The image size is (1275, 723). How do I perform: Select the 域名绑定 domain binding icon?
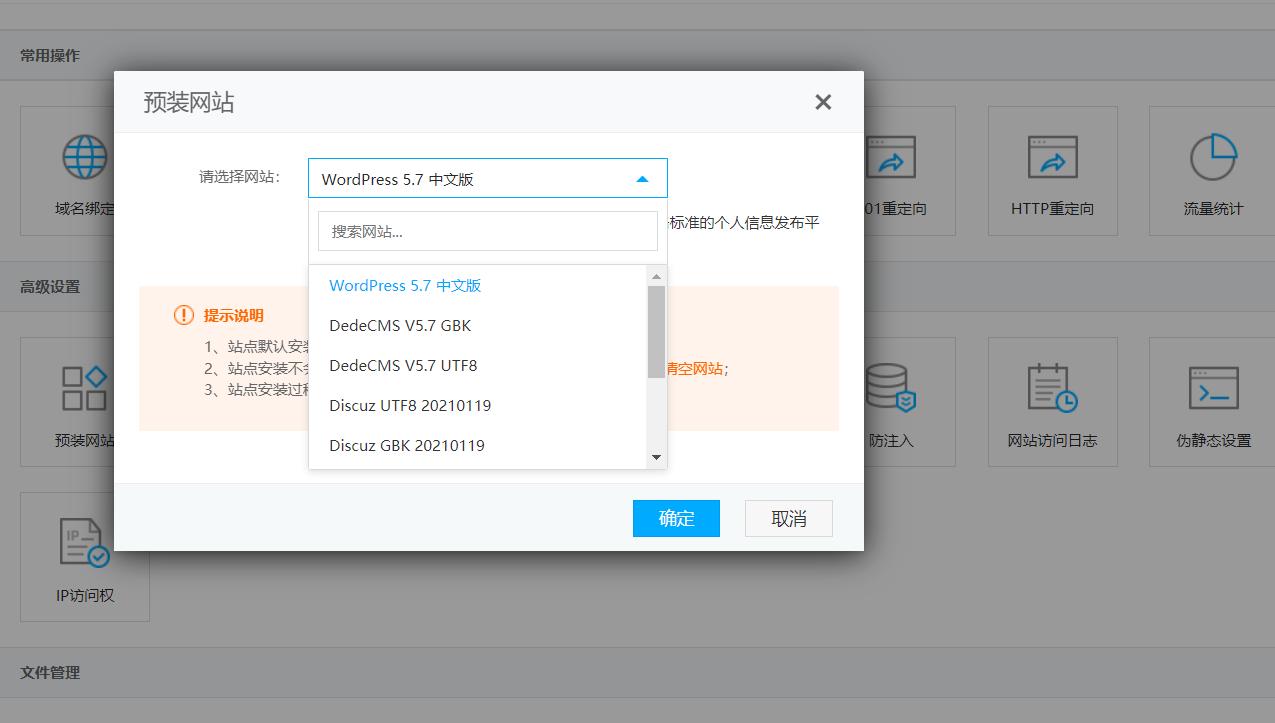[x=84, y=170]
